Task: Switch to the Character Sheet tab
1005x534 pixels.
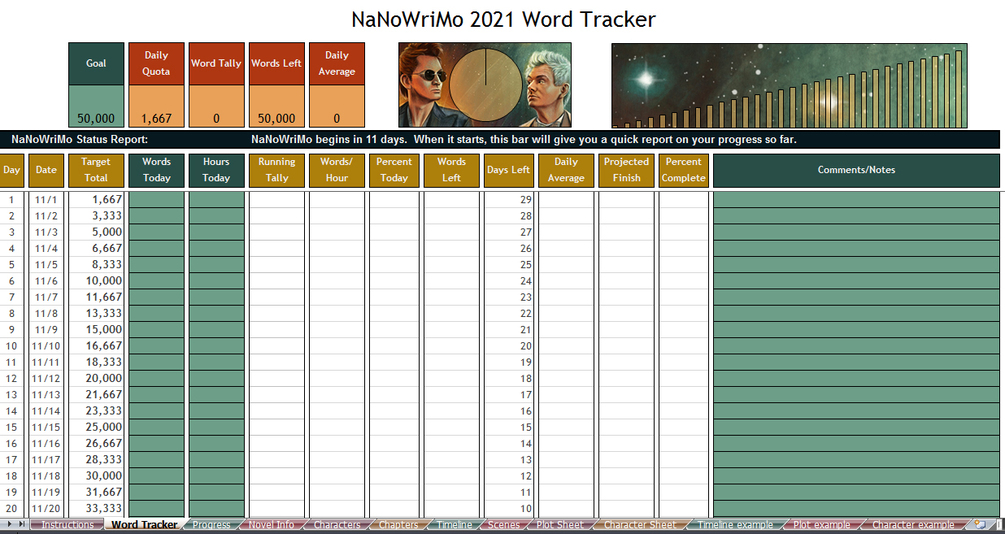Action: click(640, 524)
